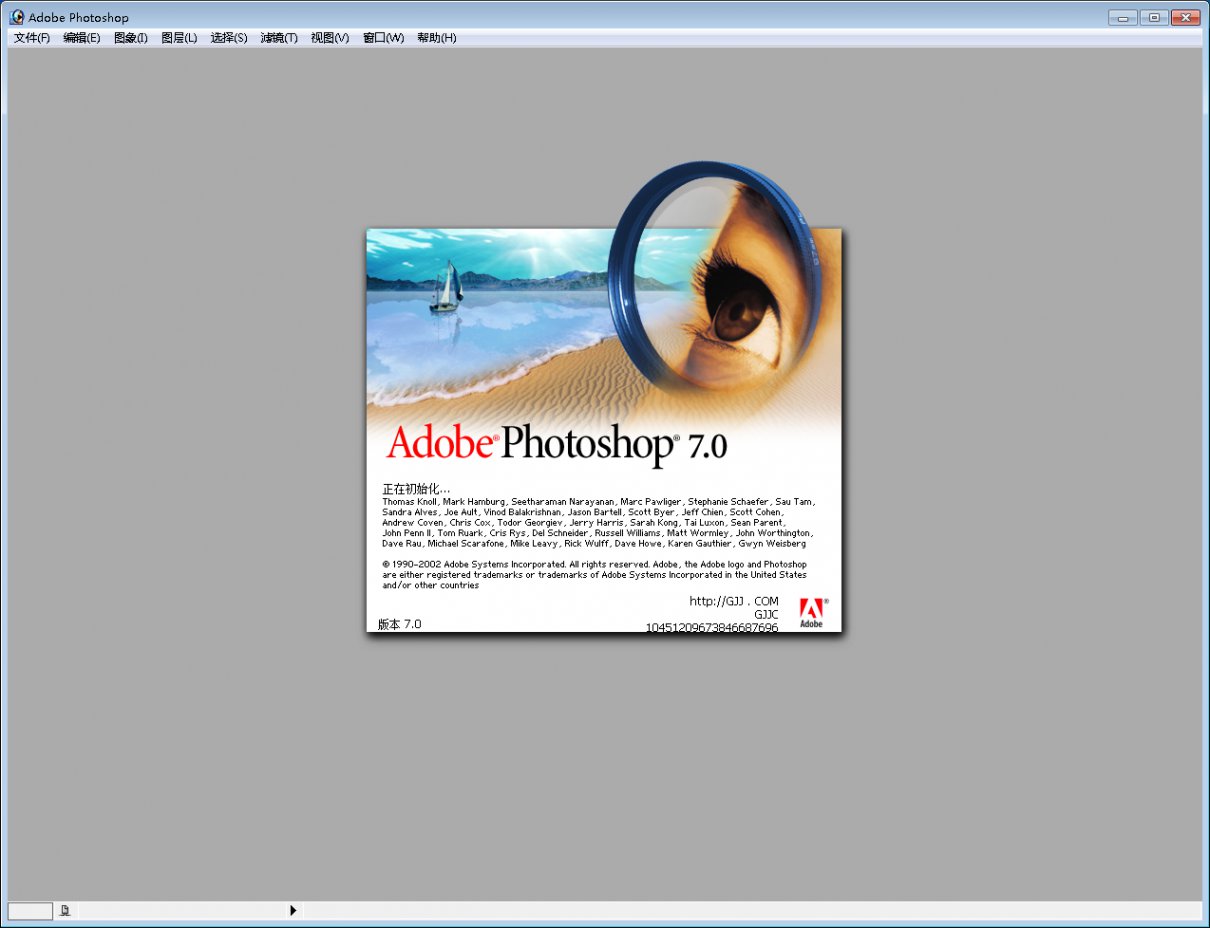
Task: Click the 正在初始化... status text
Action: (416, 489)
